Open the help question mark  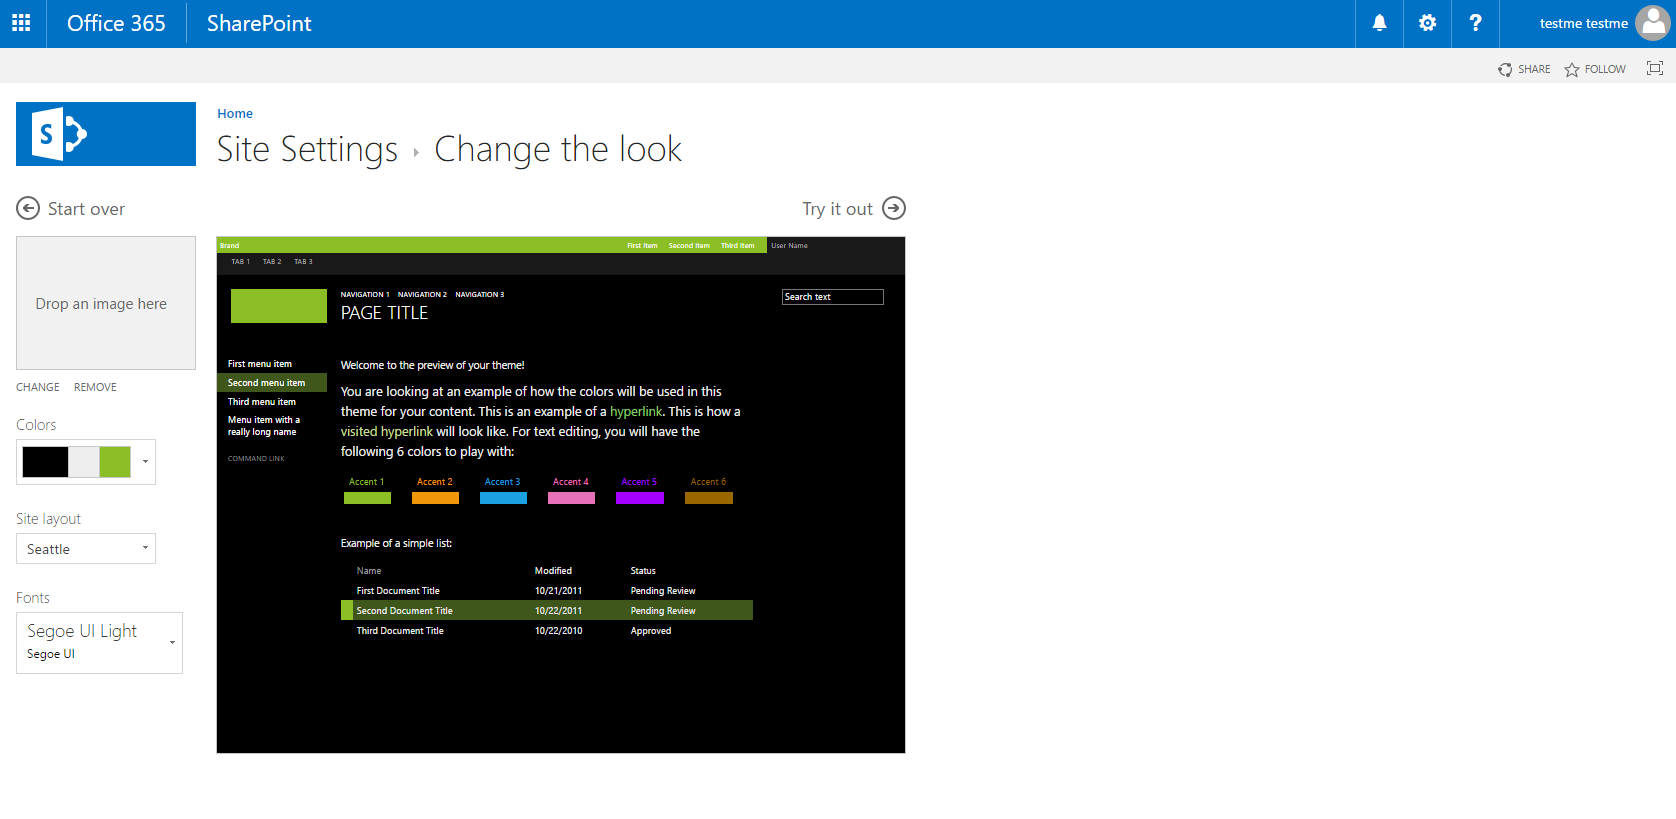(1475, 23)
